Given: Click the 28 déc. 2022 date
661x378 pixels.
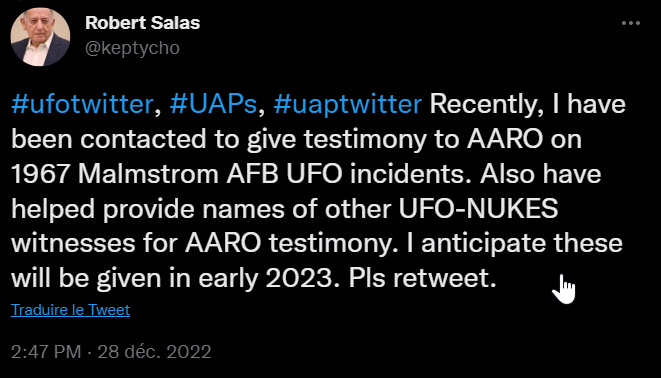Looking at the screenshot, I should 154,351.
